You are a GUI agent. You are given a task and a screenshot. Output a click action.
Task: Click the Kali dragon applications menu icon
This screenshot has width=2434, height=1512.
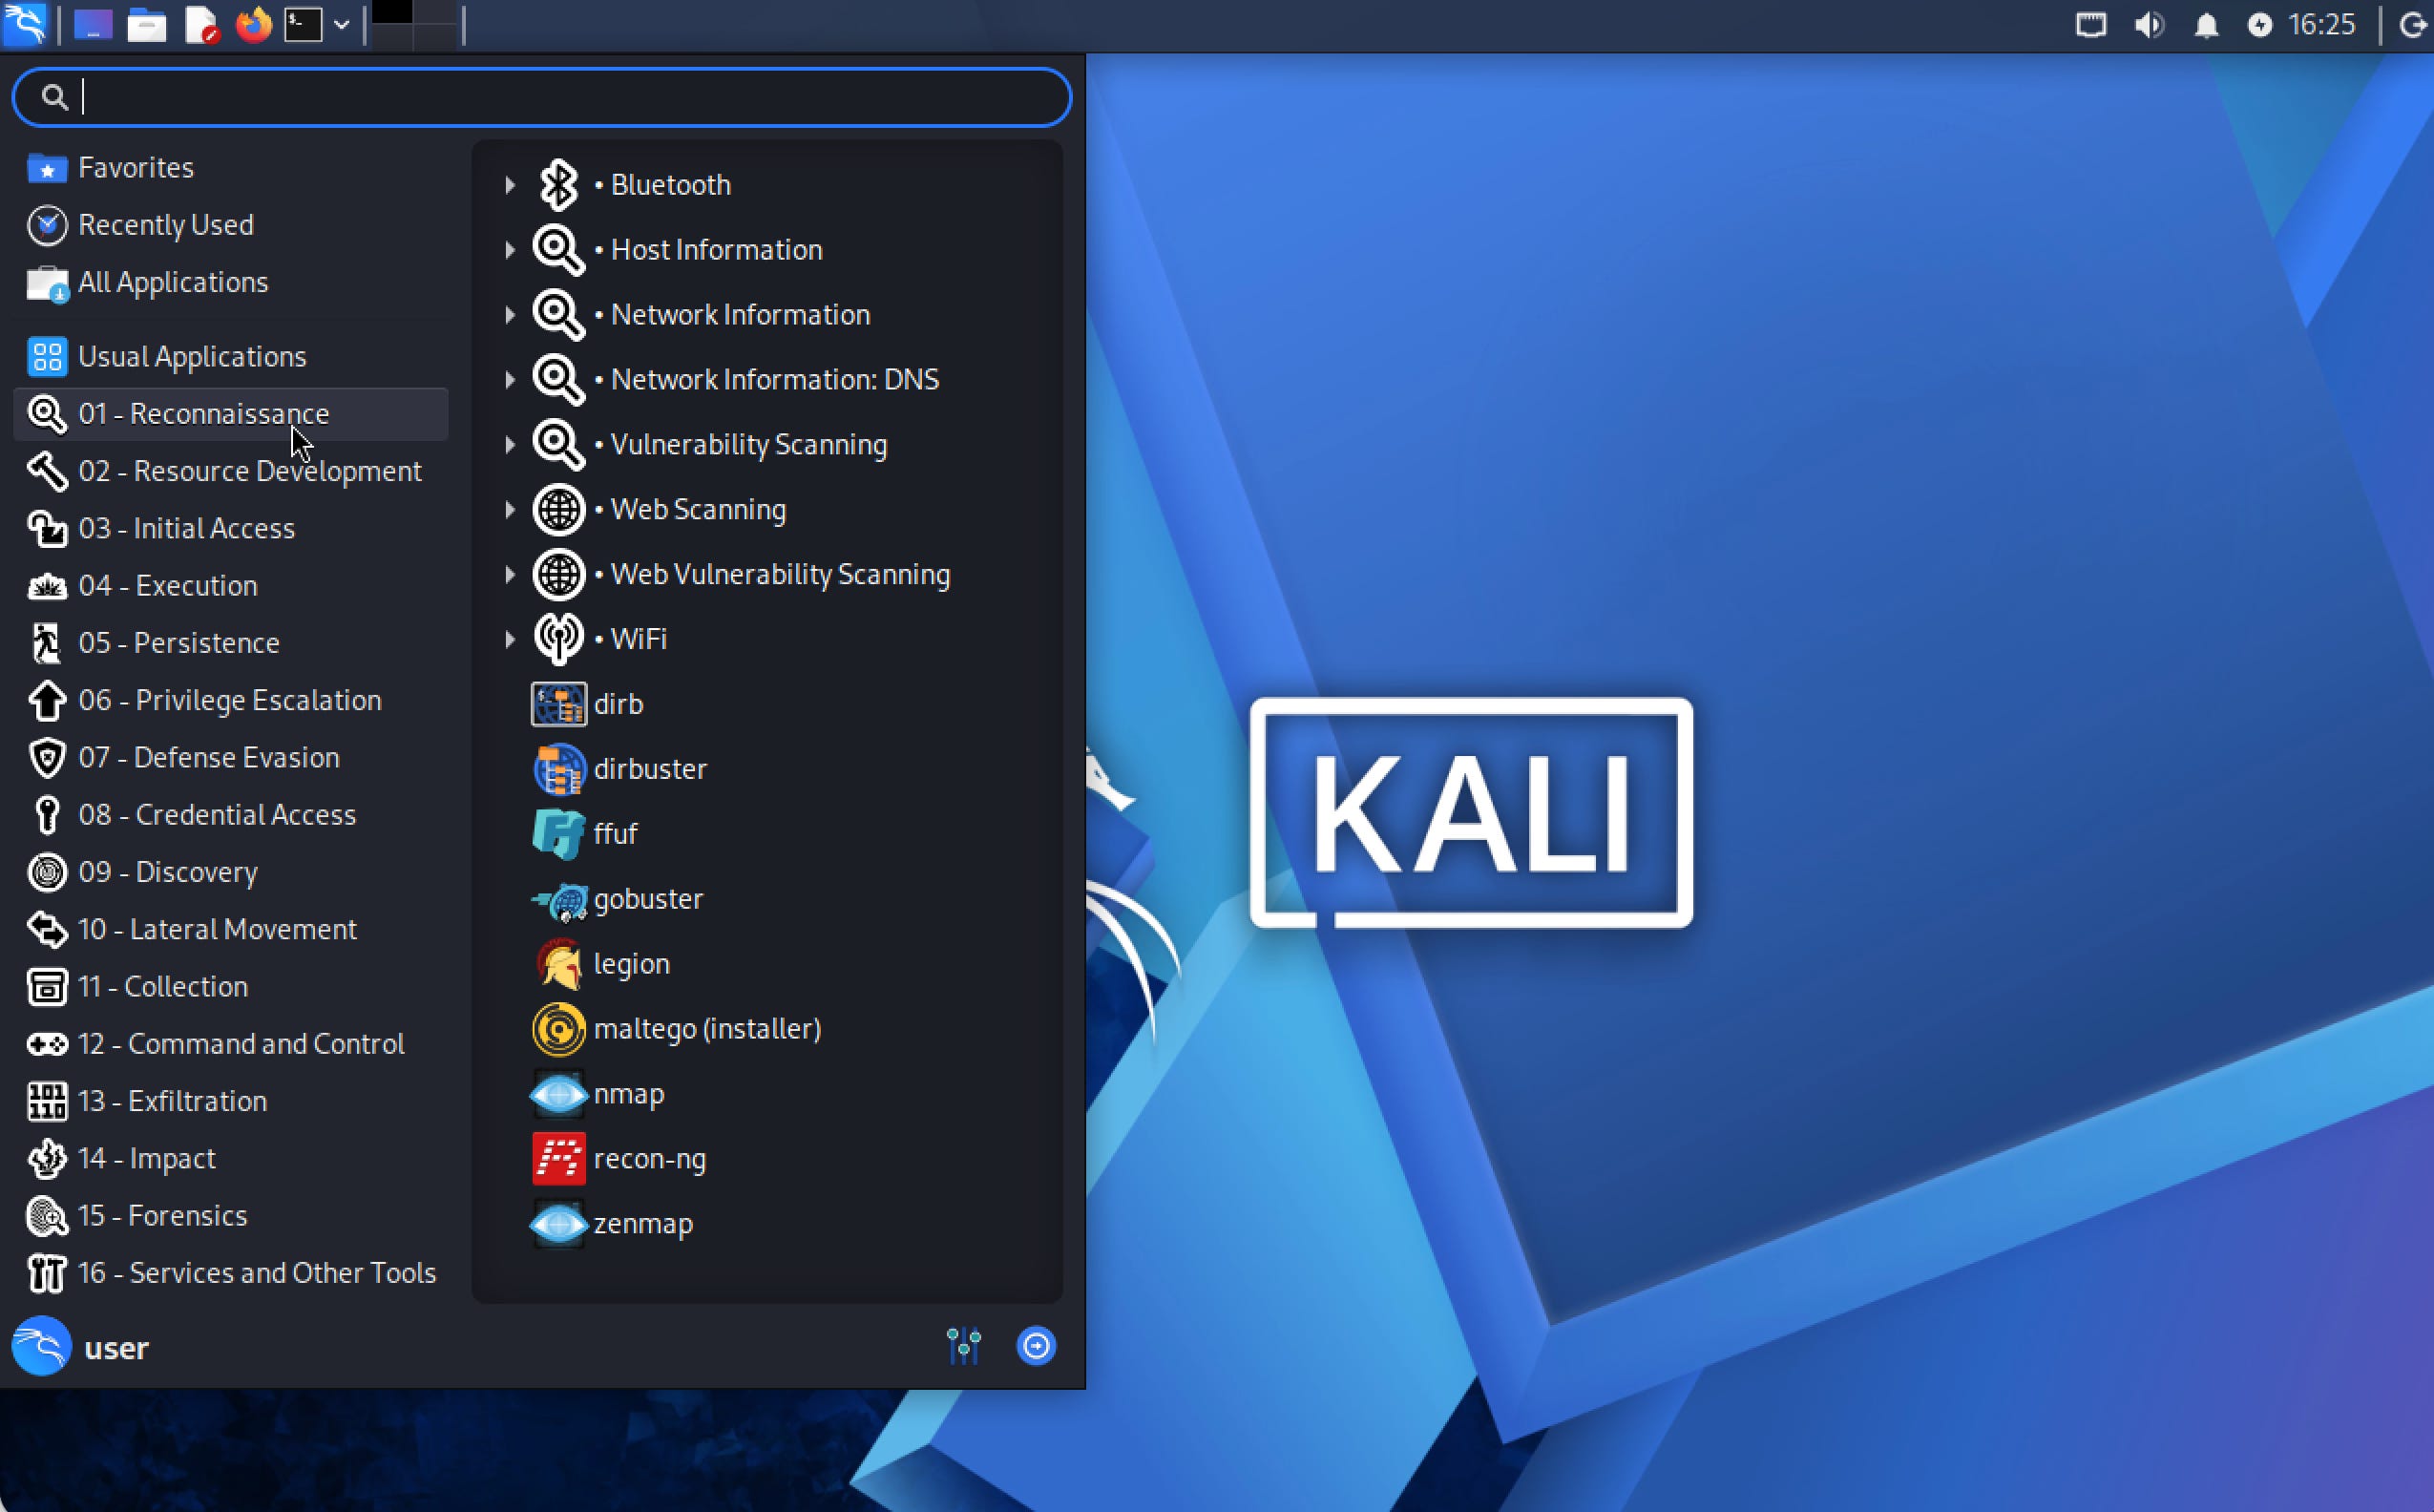pos(24,24)
